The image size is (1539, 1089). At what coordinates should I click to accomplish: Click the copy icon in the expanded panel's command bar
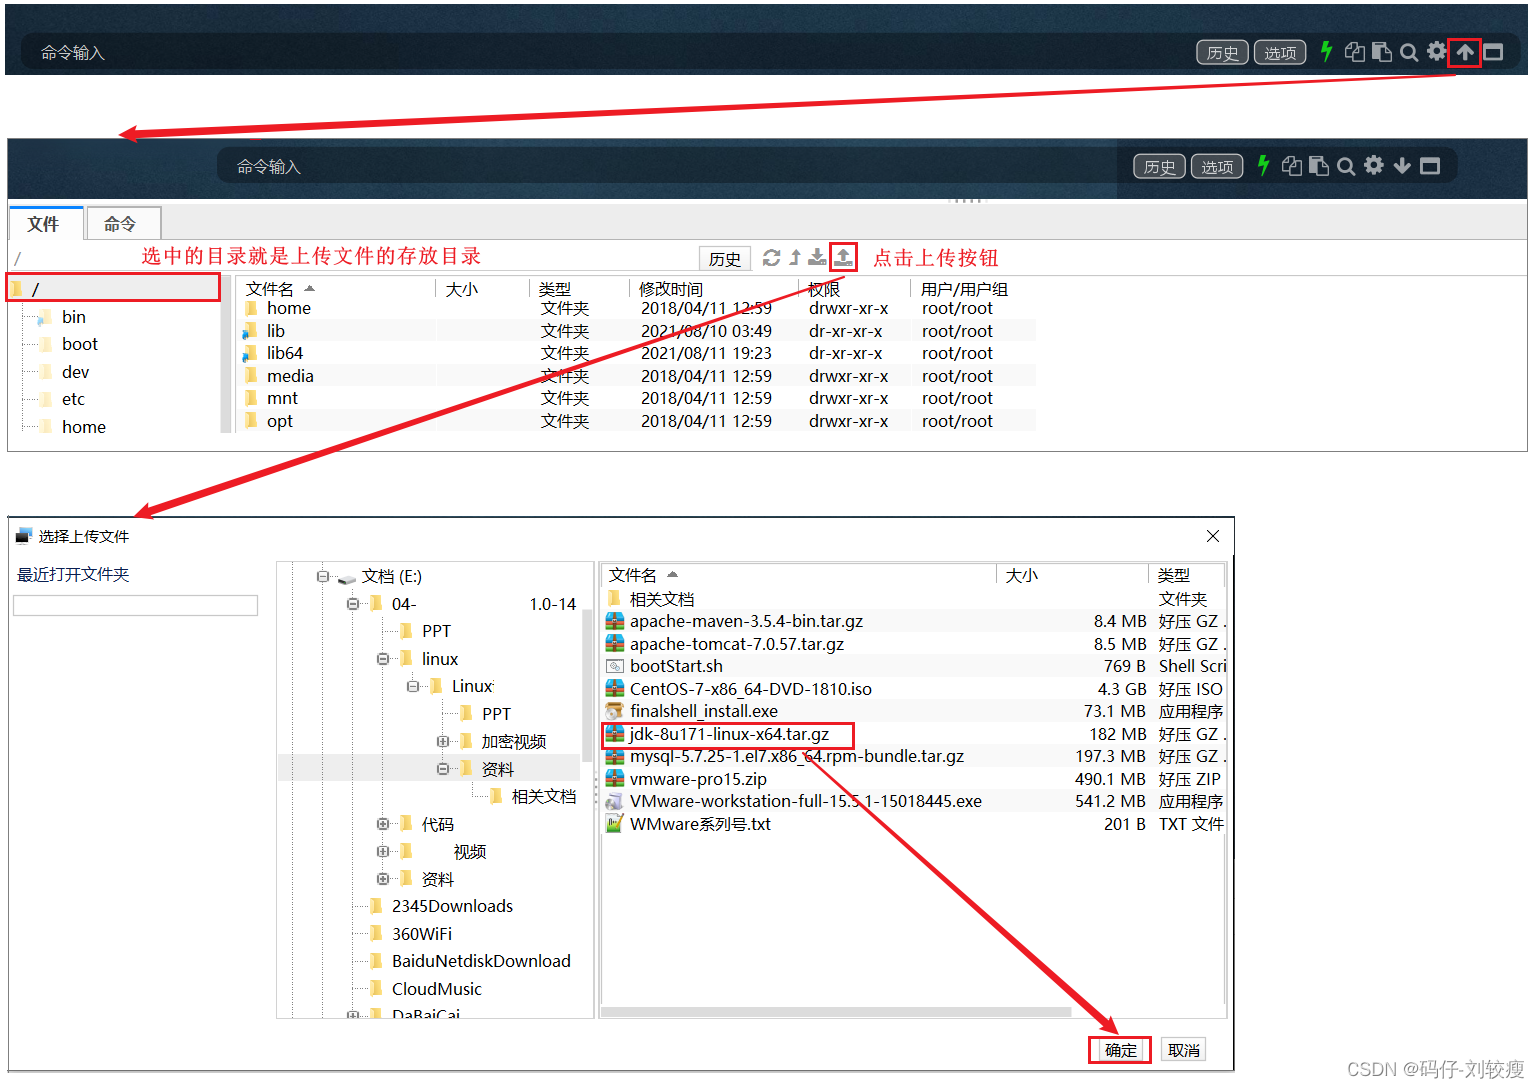click(1292, 166)
